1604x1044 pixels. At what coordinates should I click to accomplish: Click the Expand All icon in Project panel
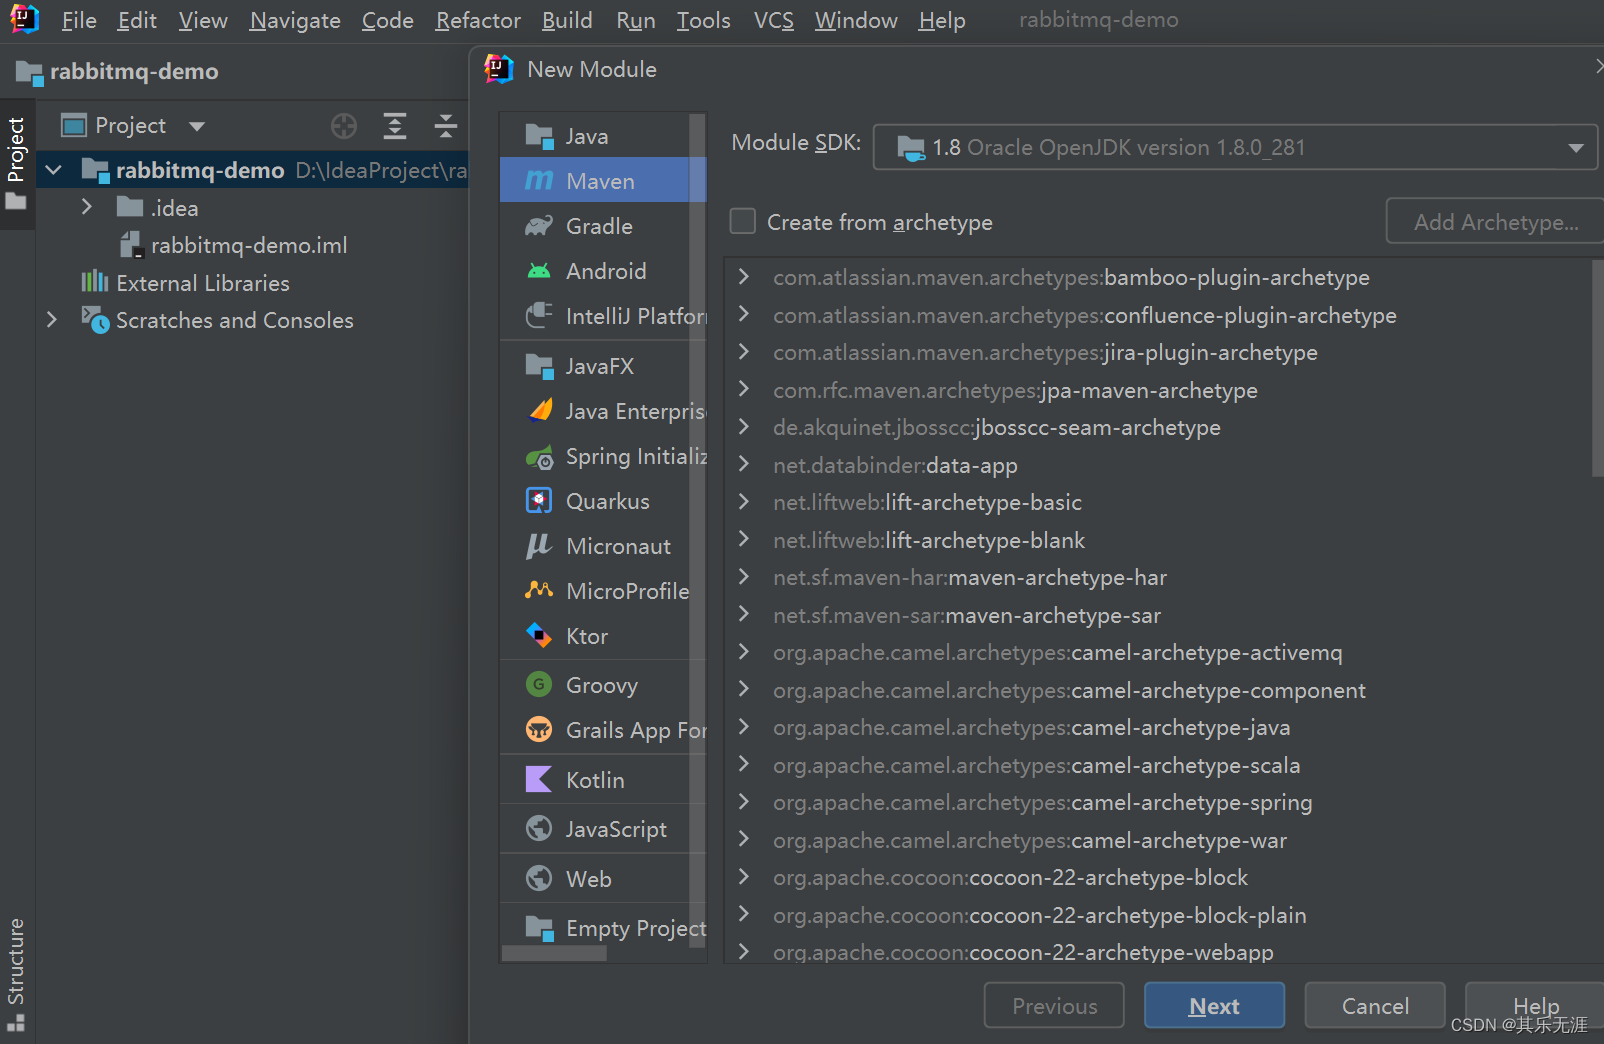395,126
